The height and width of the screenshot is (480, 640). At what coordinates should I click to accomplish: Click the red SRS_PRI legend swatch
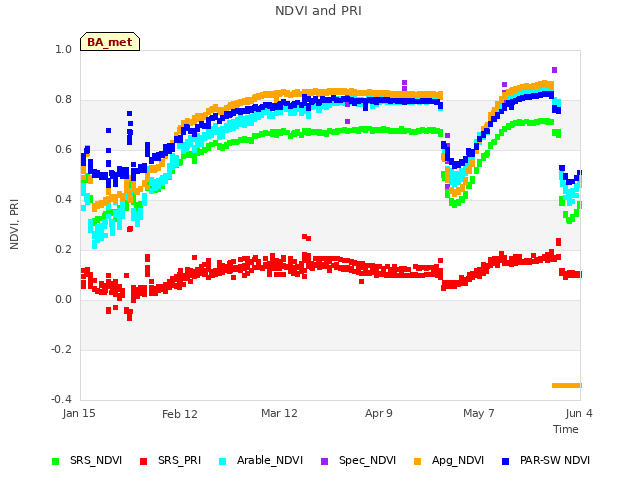point(143,461)
